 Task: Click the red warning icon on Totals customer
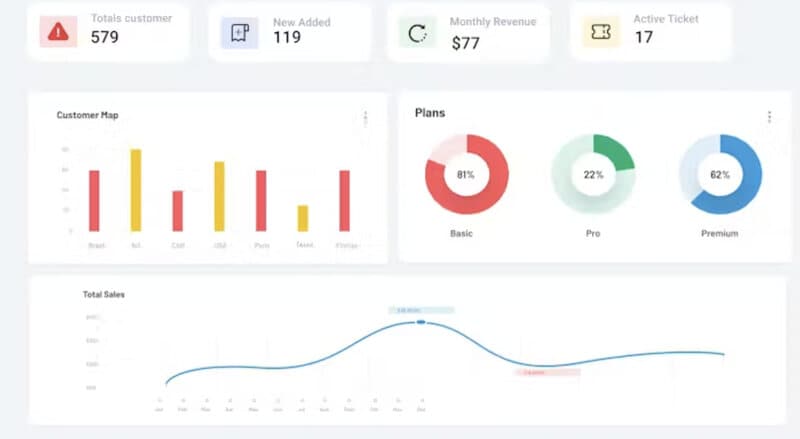point(58,32)
